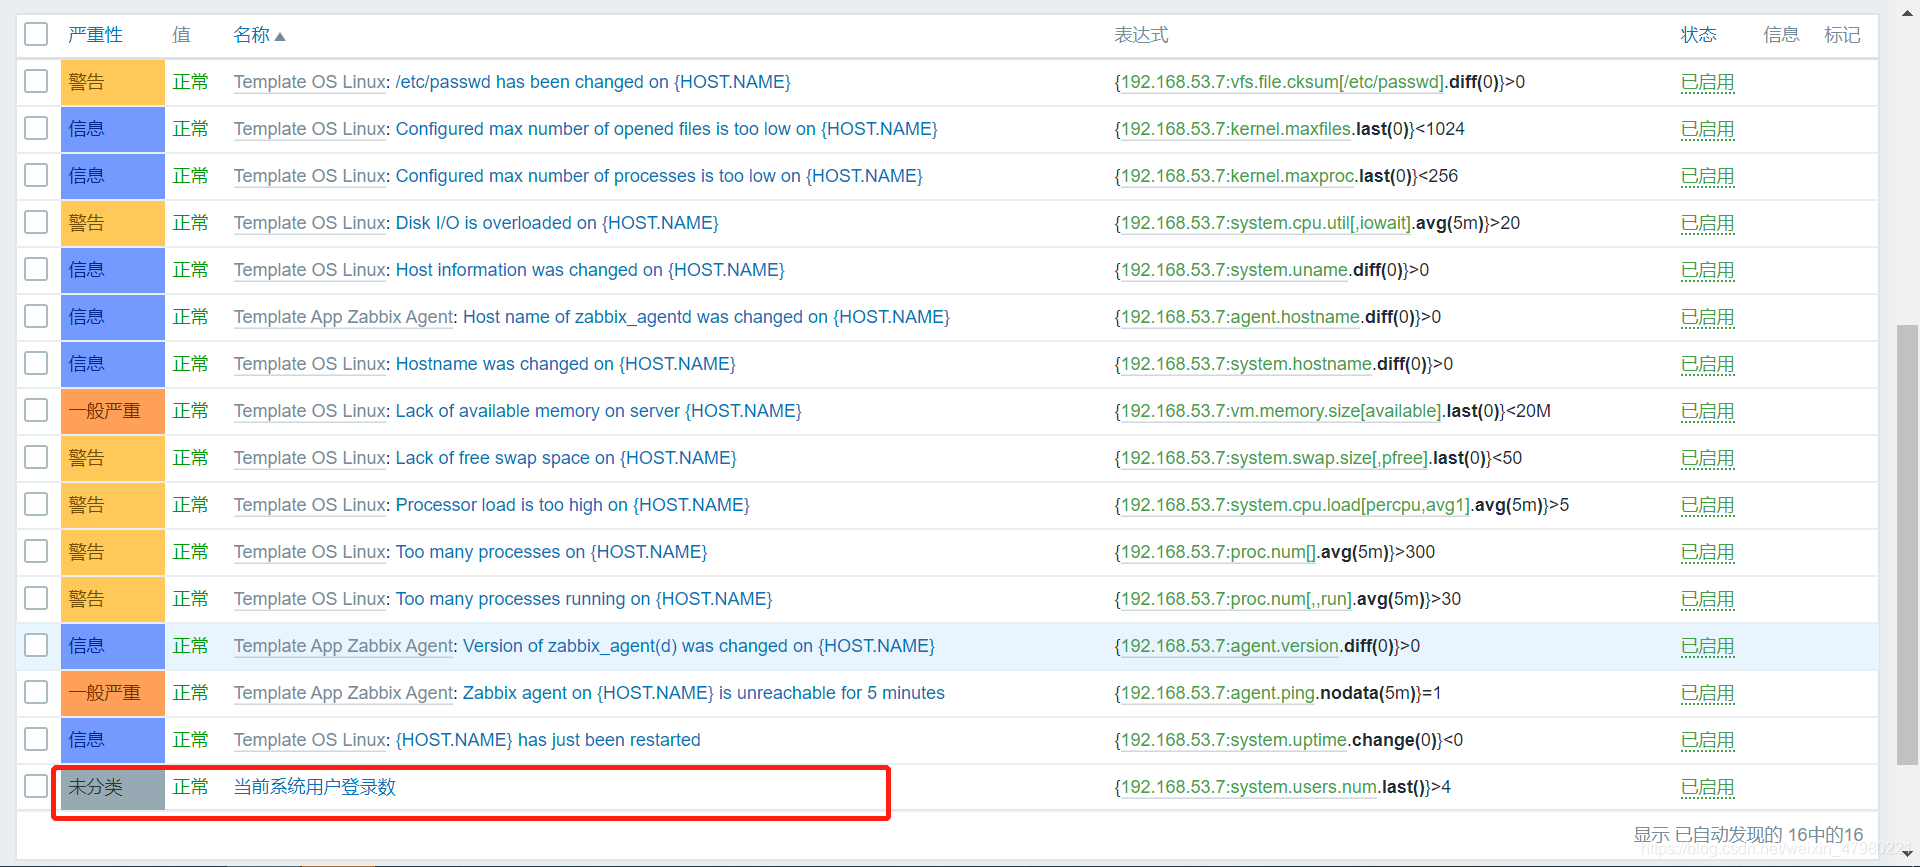This screenshot has height=867, width=1920.
Task: Select checkbox for Lack of available memory
Action: click(x=36, y=410)
